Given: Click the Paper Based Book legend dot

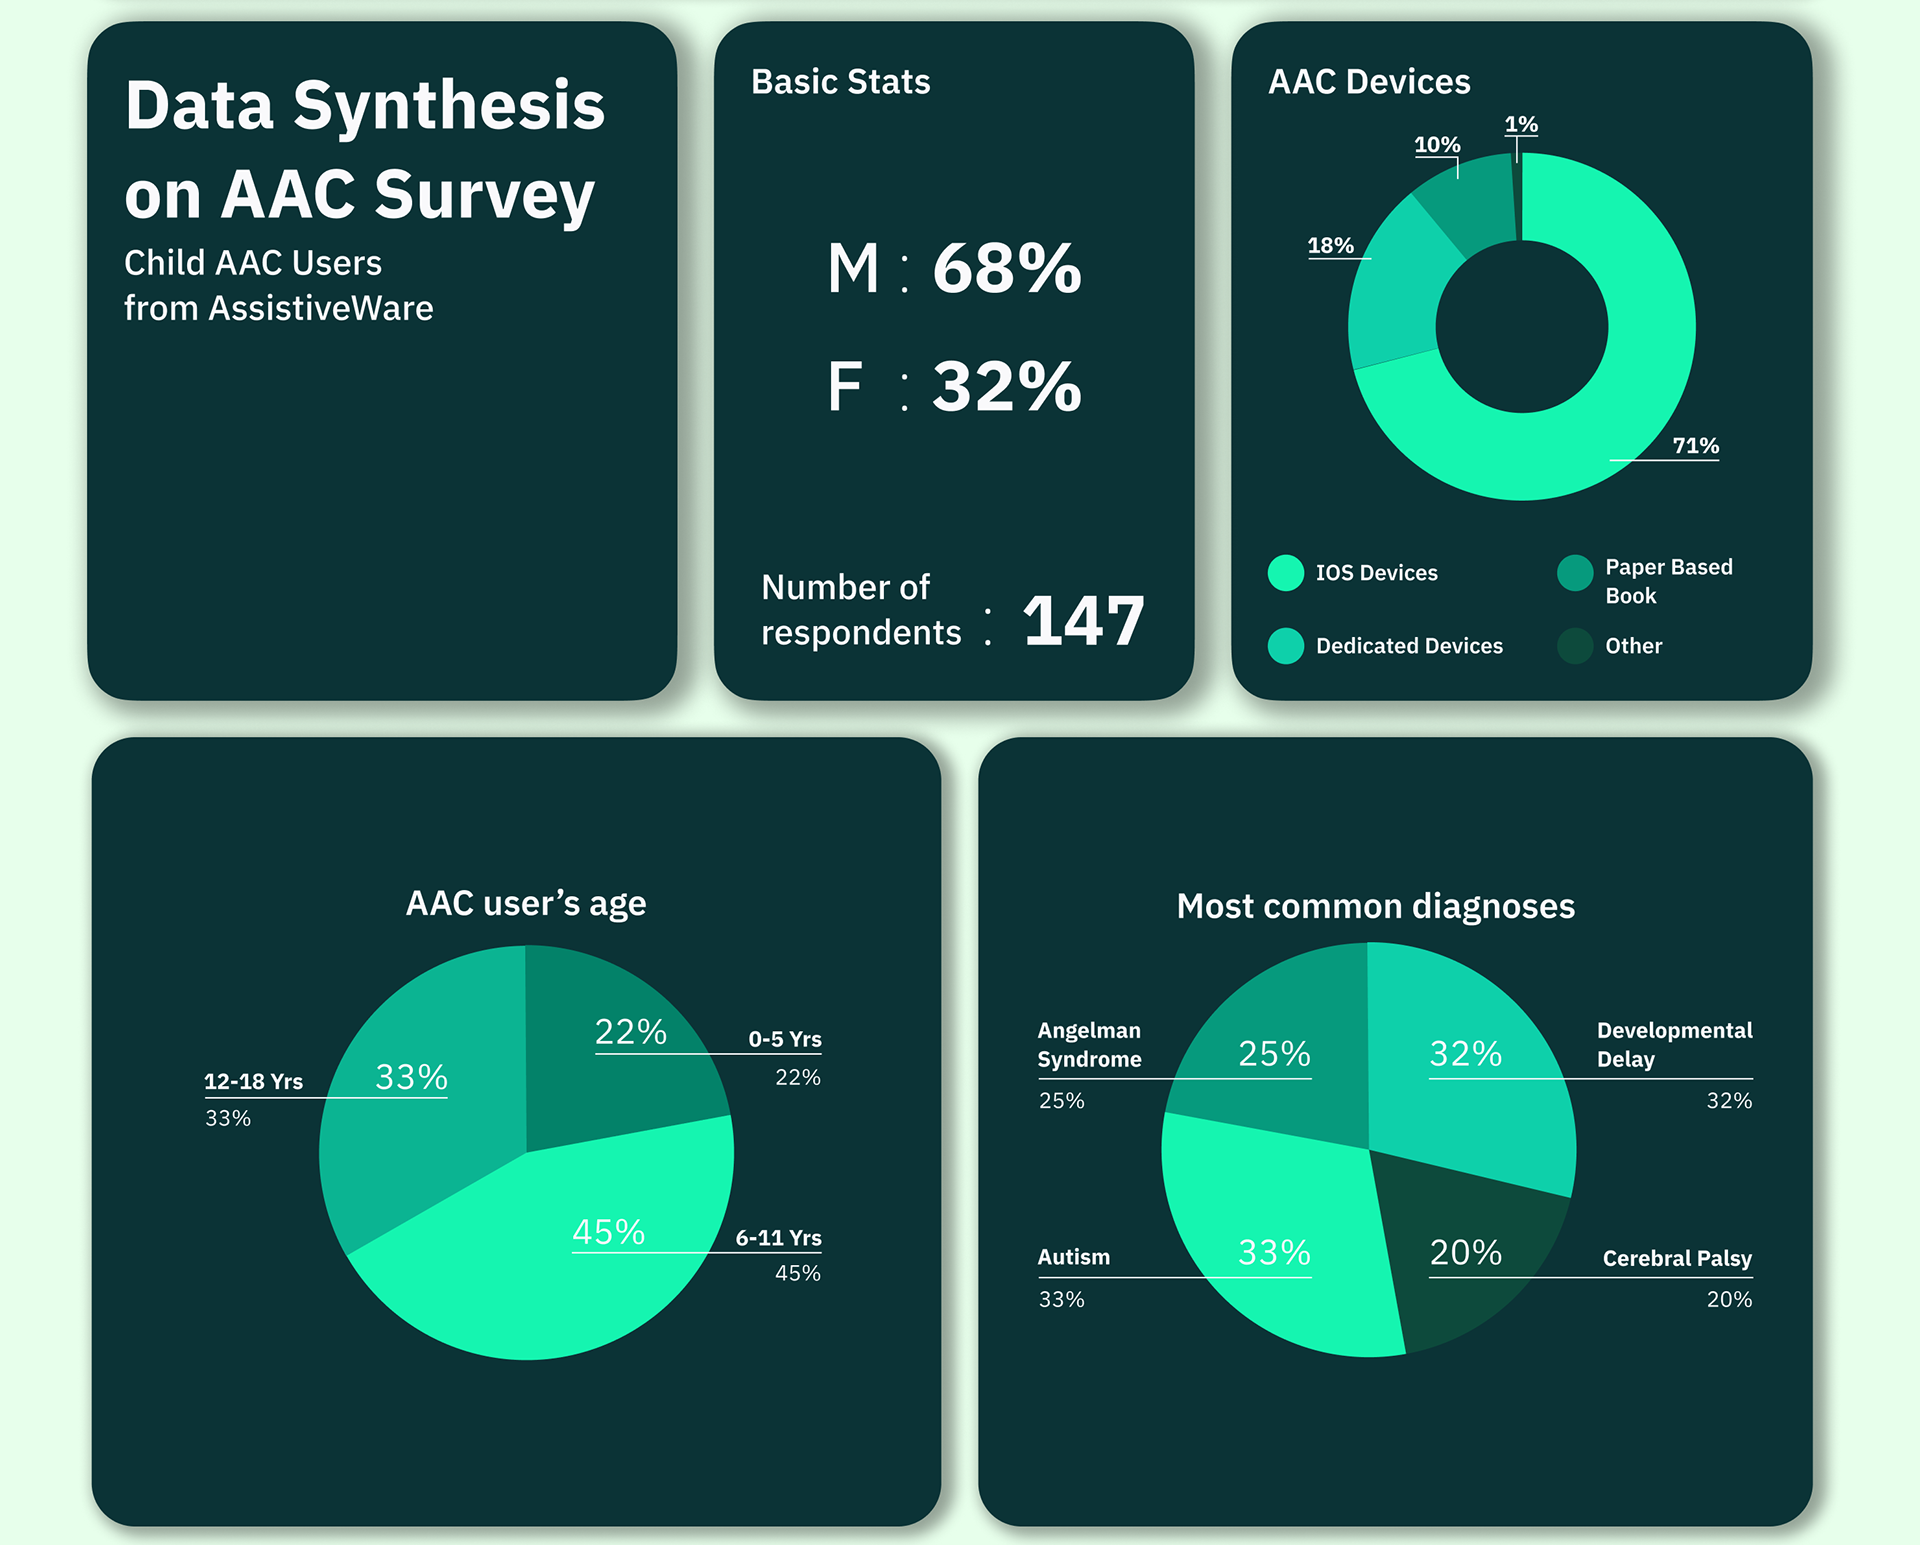Looking at the screenshot, I should [1575, 573].
